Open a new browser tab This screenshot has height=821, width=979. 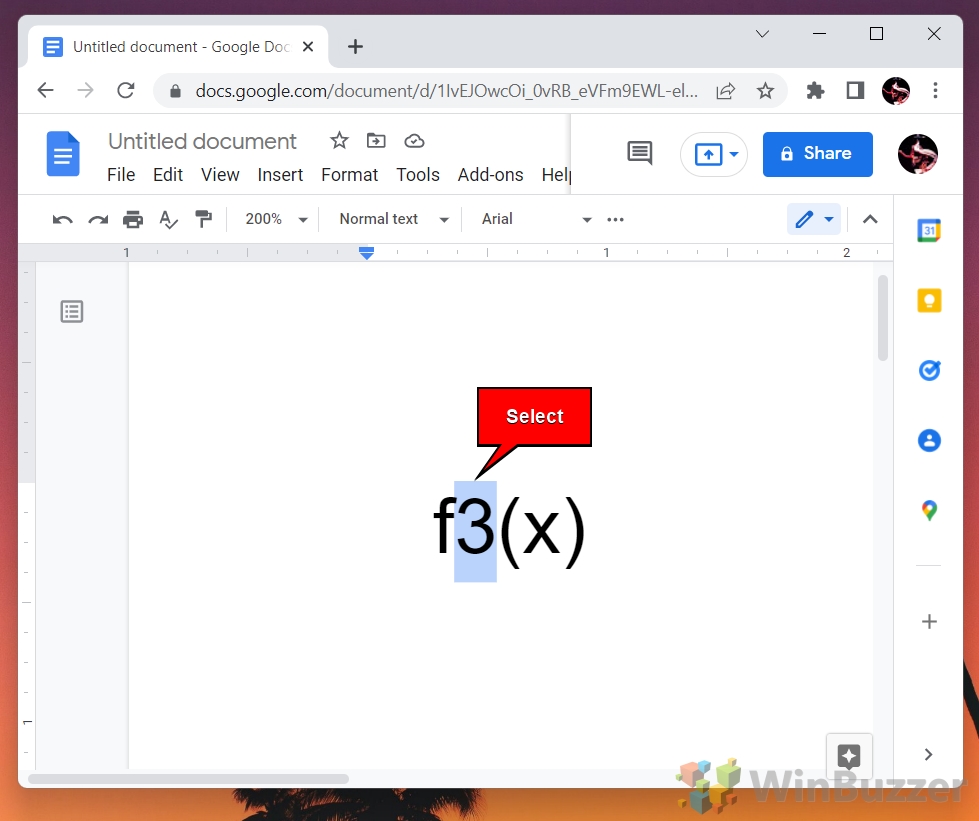click(x=355, y=47)
